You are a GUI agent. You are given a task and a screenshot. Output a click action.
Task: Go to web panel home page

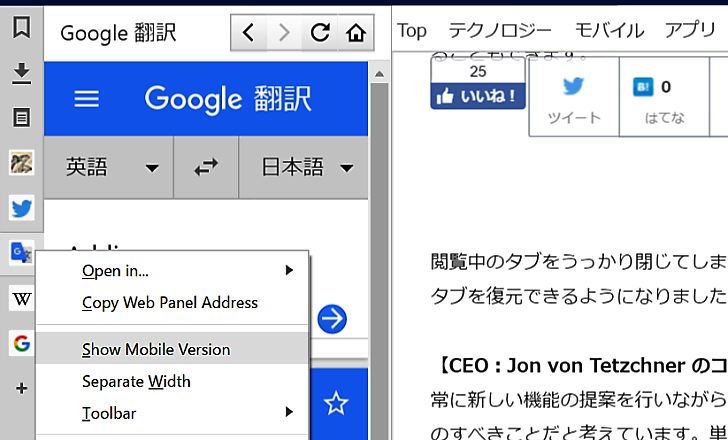click(x=356, y=33)
